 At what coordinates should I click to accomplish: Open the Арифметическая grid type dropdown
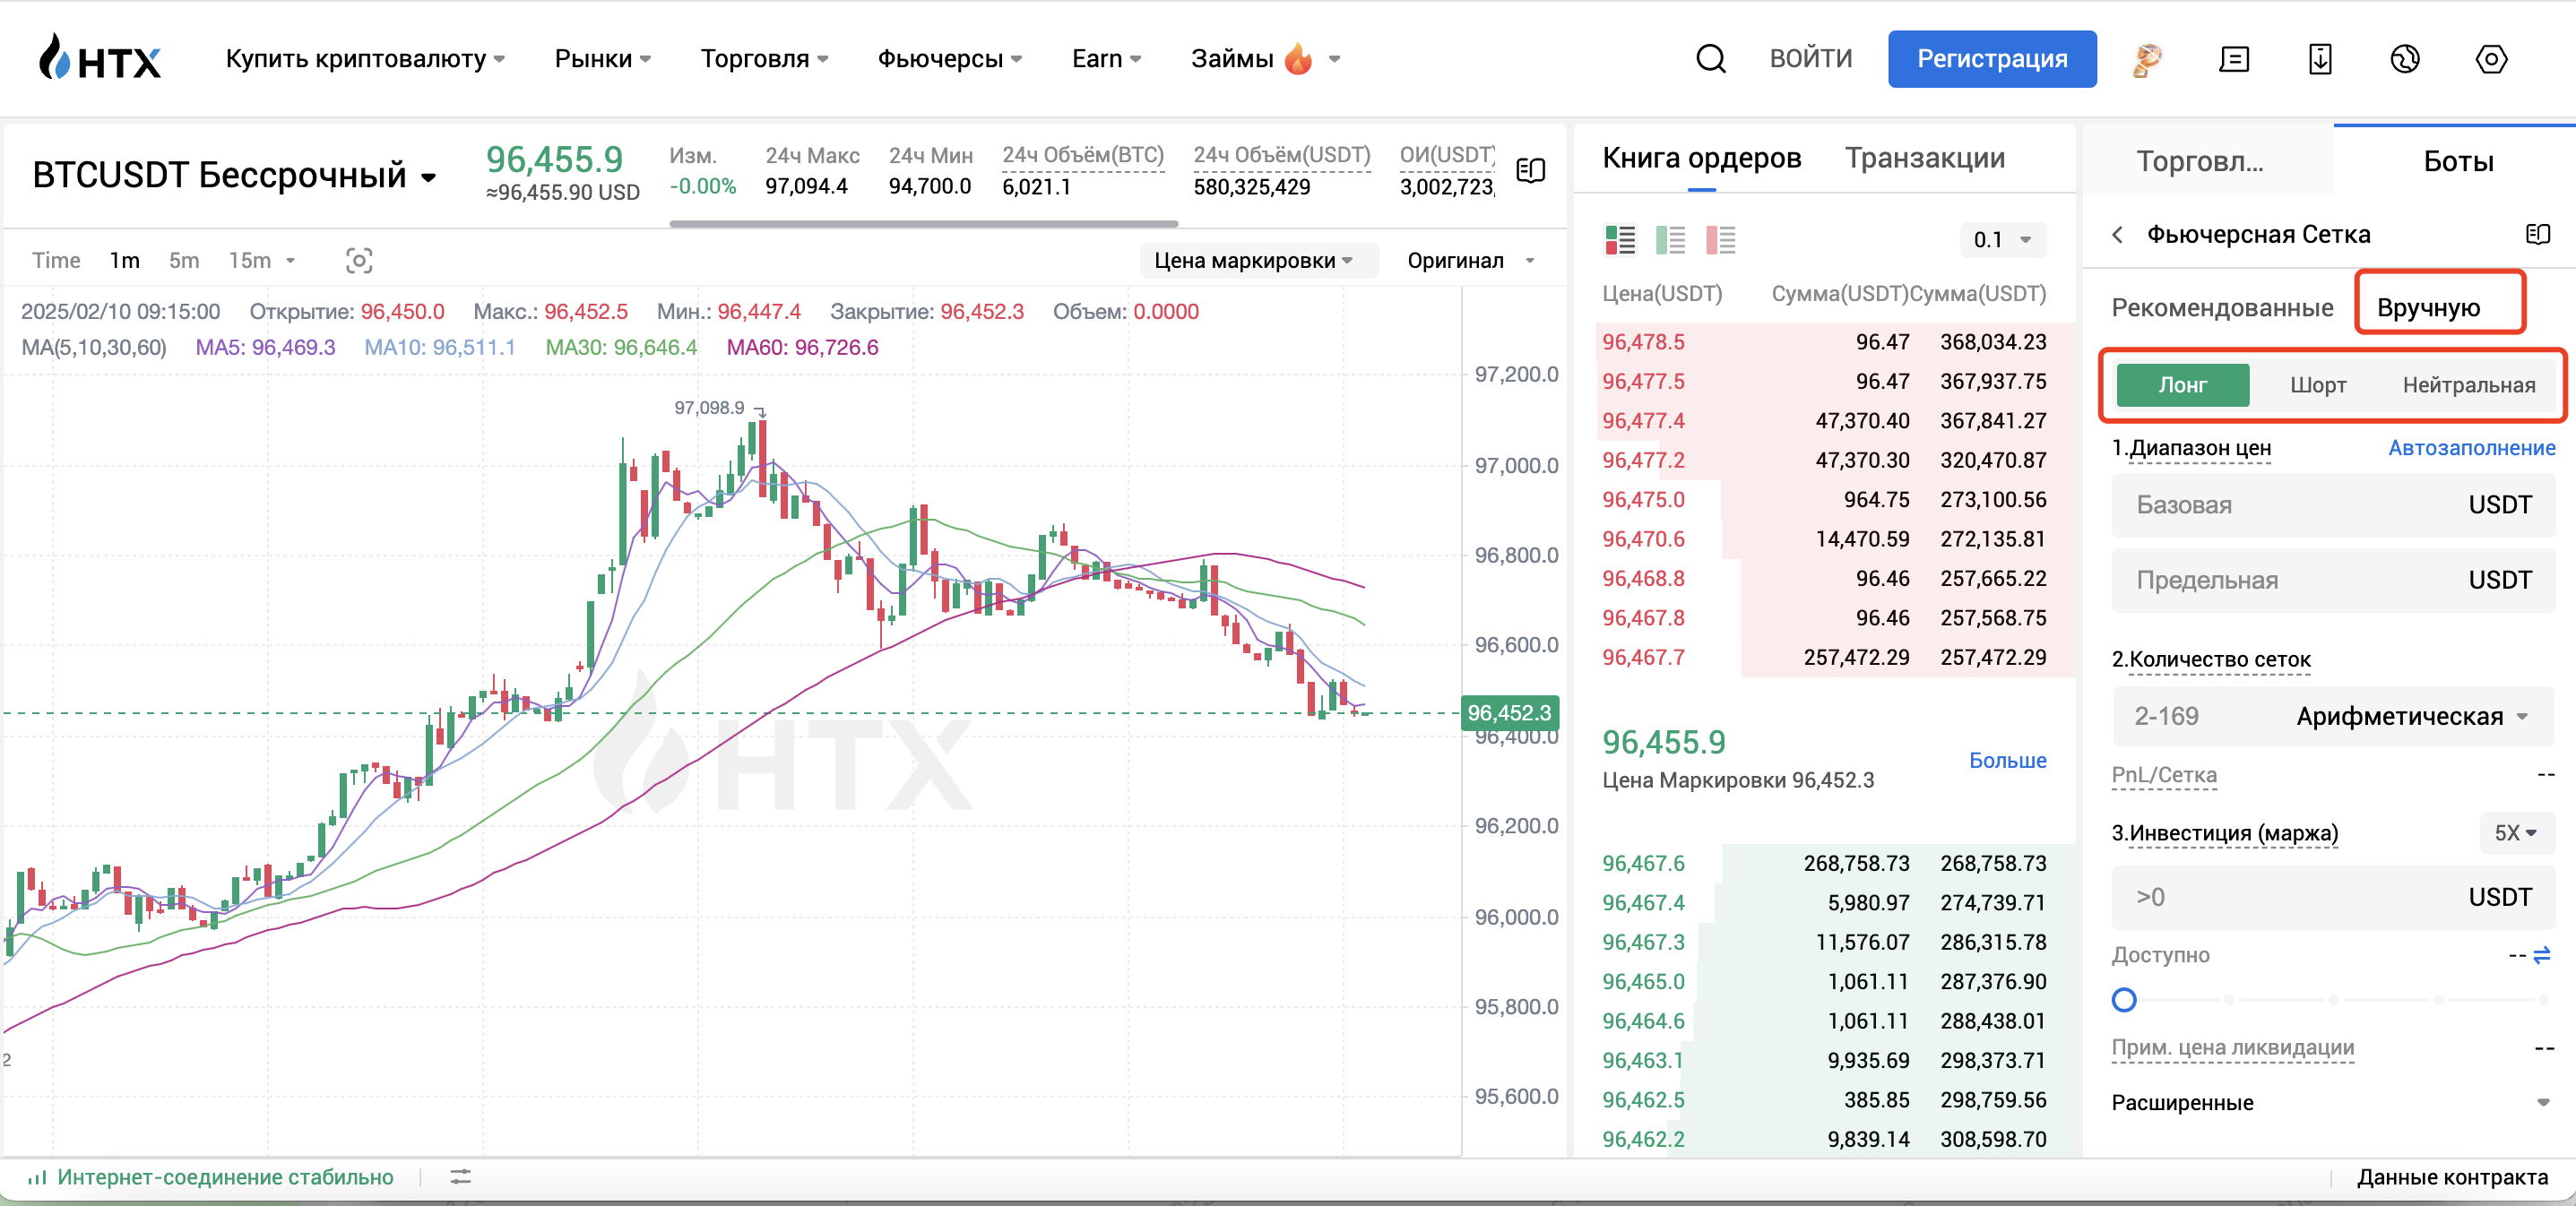[2410, 717]
